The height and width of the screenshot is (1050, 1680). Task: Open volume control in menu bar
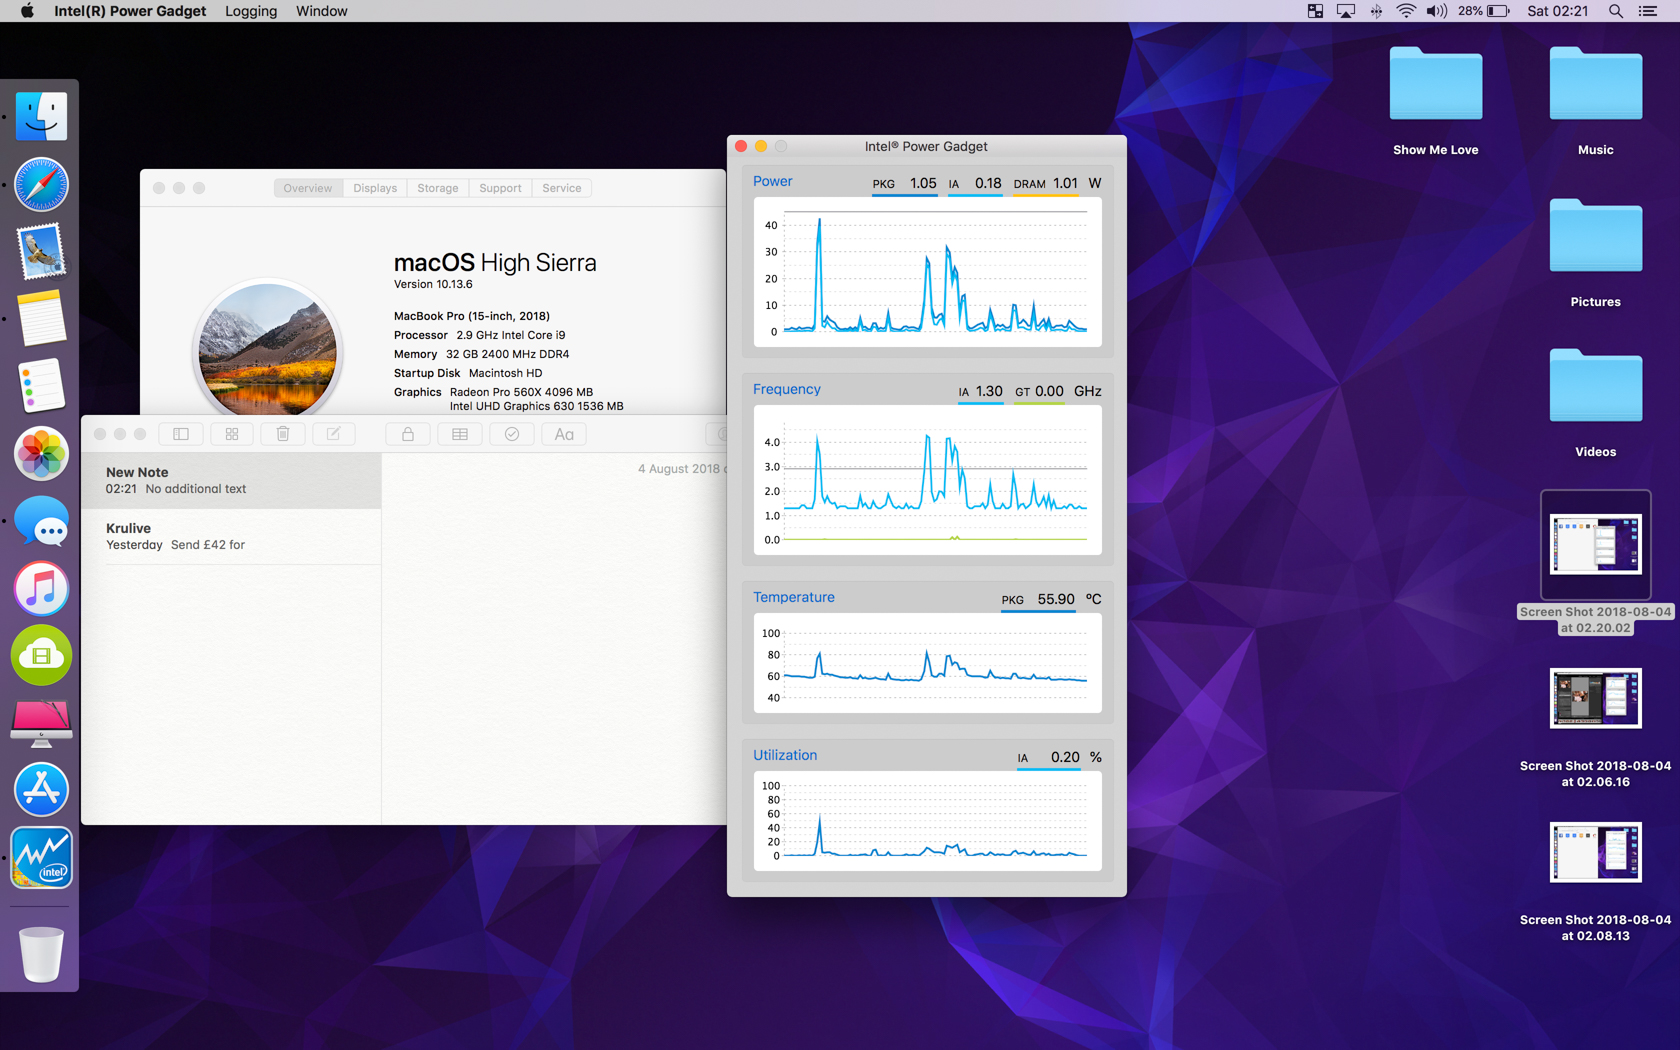(x=1437, y=11)
